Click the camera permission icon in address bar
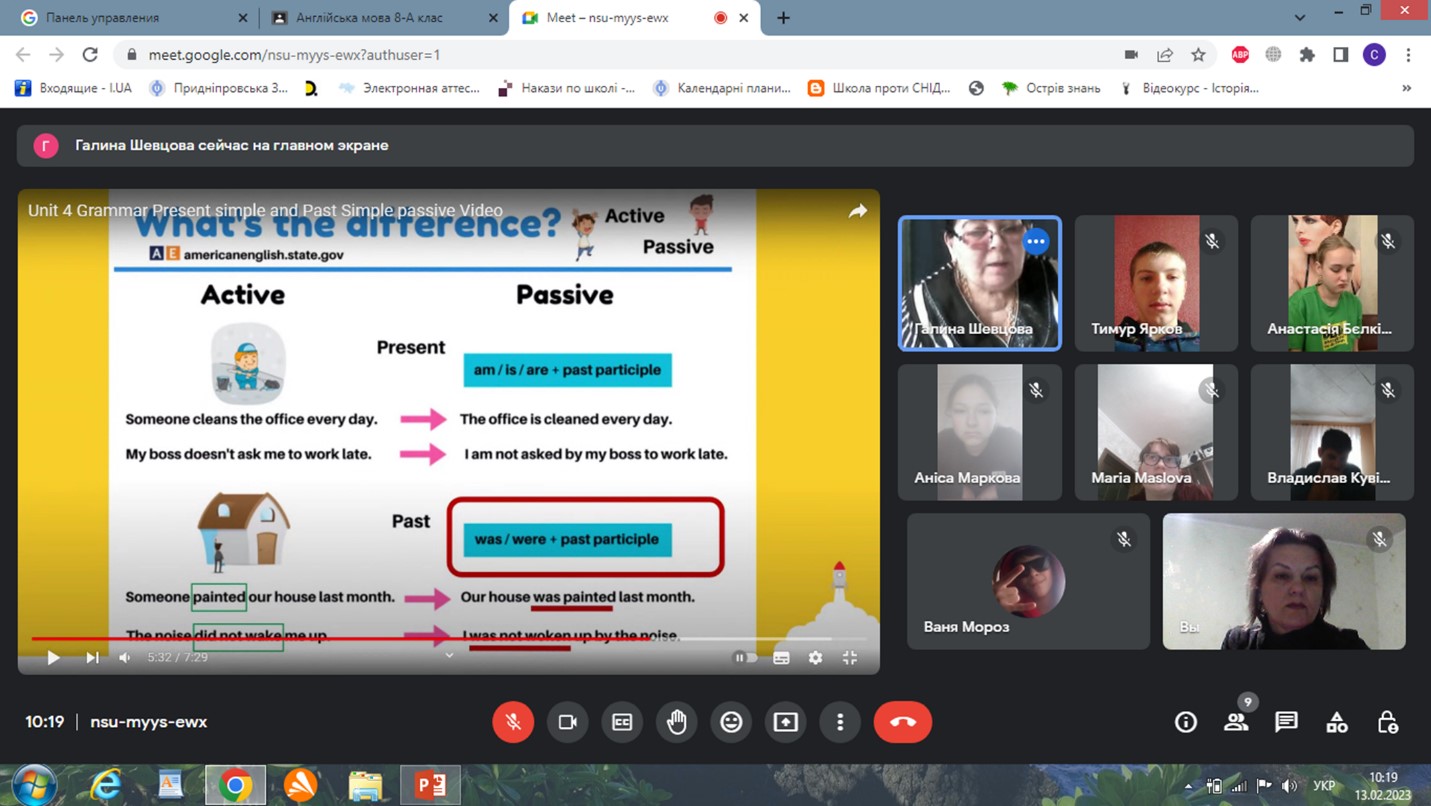 pos(1131,55)
